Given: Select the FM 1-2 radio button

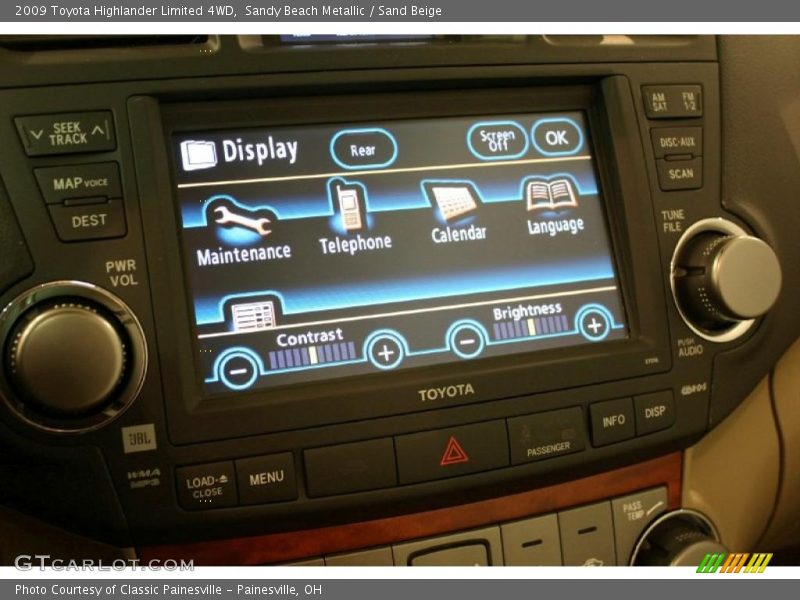Looking at the screenshot, I should (689, 100).
